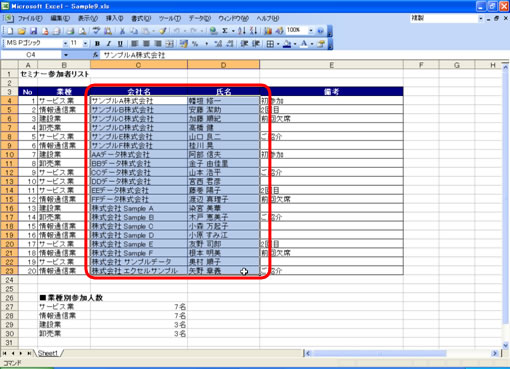Click the fx insert function button

(x=95, y=55)
